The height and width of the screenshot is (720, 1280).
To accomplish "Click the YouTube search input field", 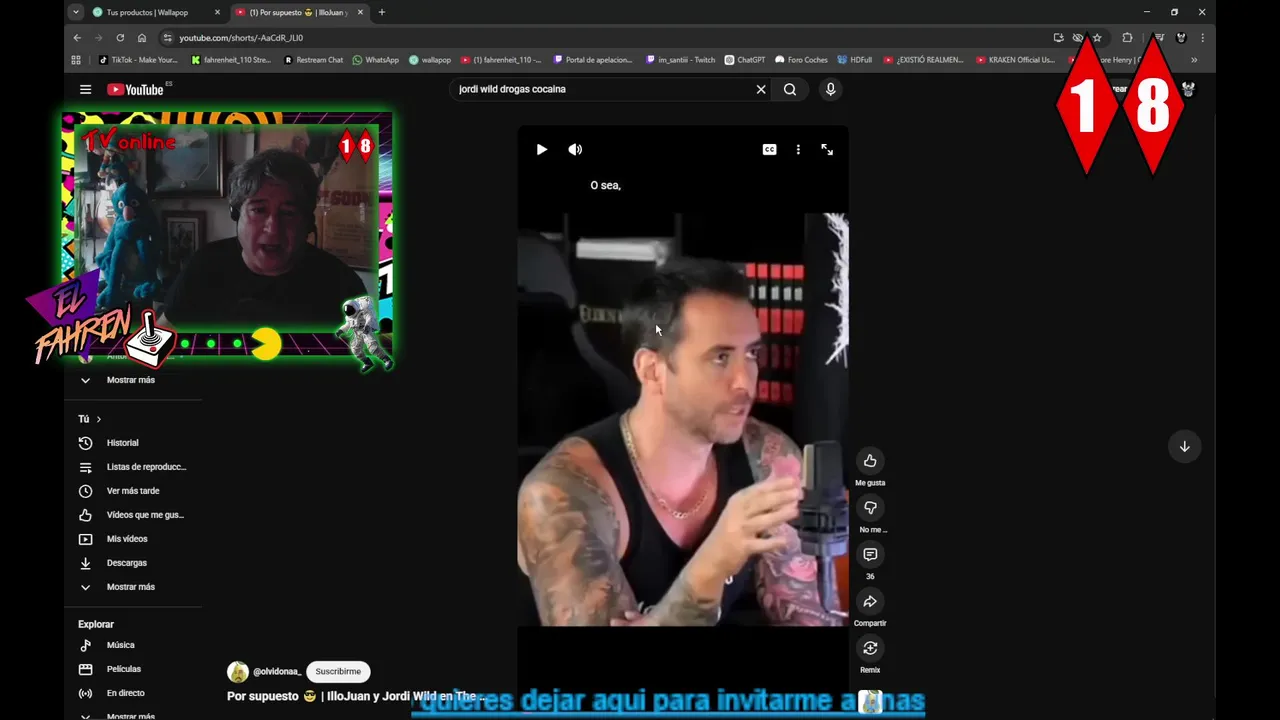I will 603,89.
